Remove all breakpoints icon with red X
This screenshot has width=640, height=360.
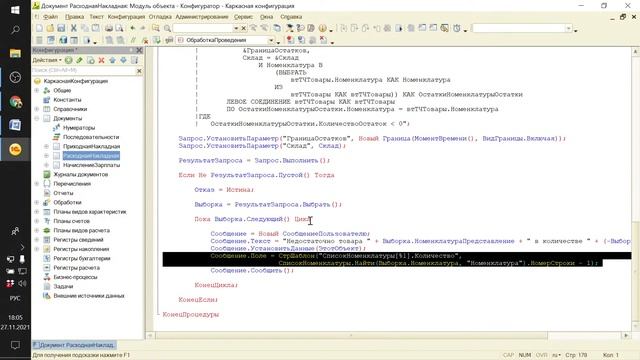(323, 40)
